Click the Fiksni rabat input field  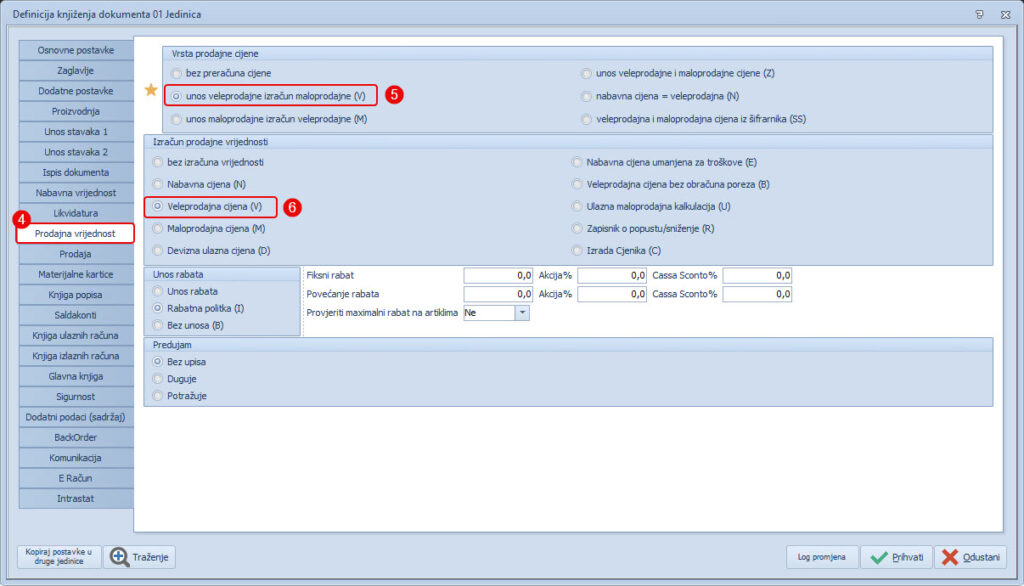(499, 275)
